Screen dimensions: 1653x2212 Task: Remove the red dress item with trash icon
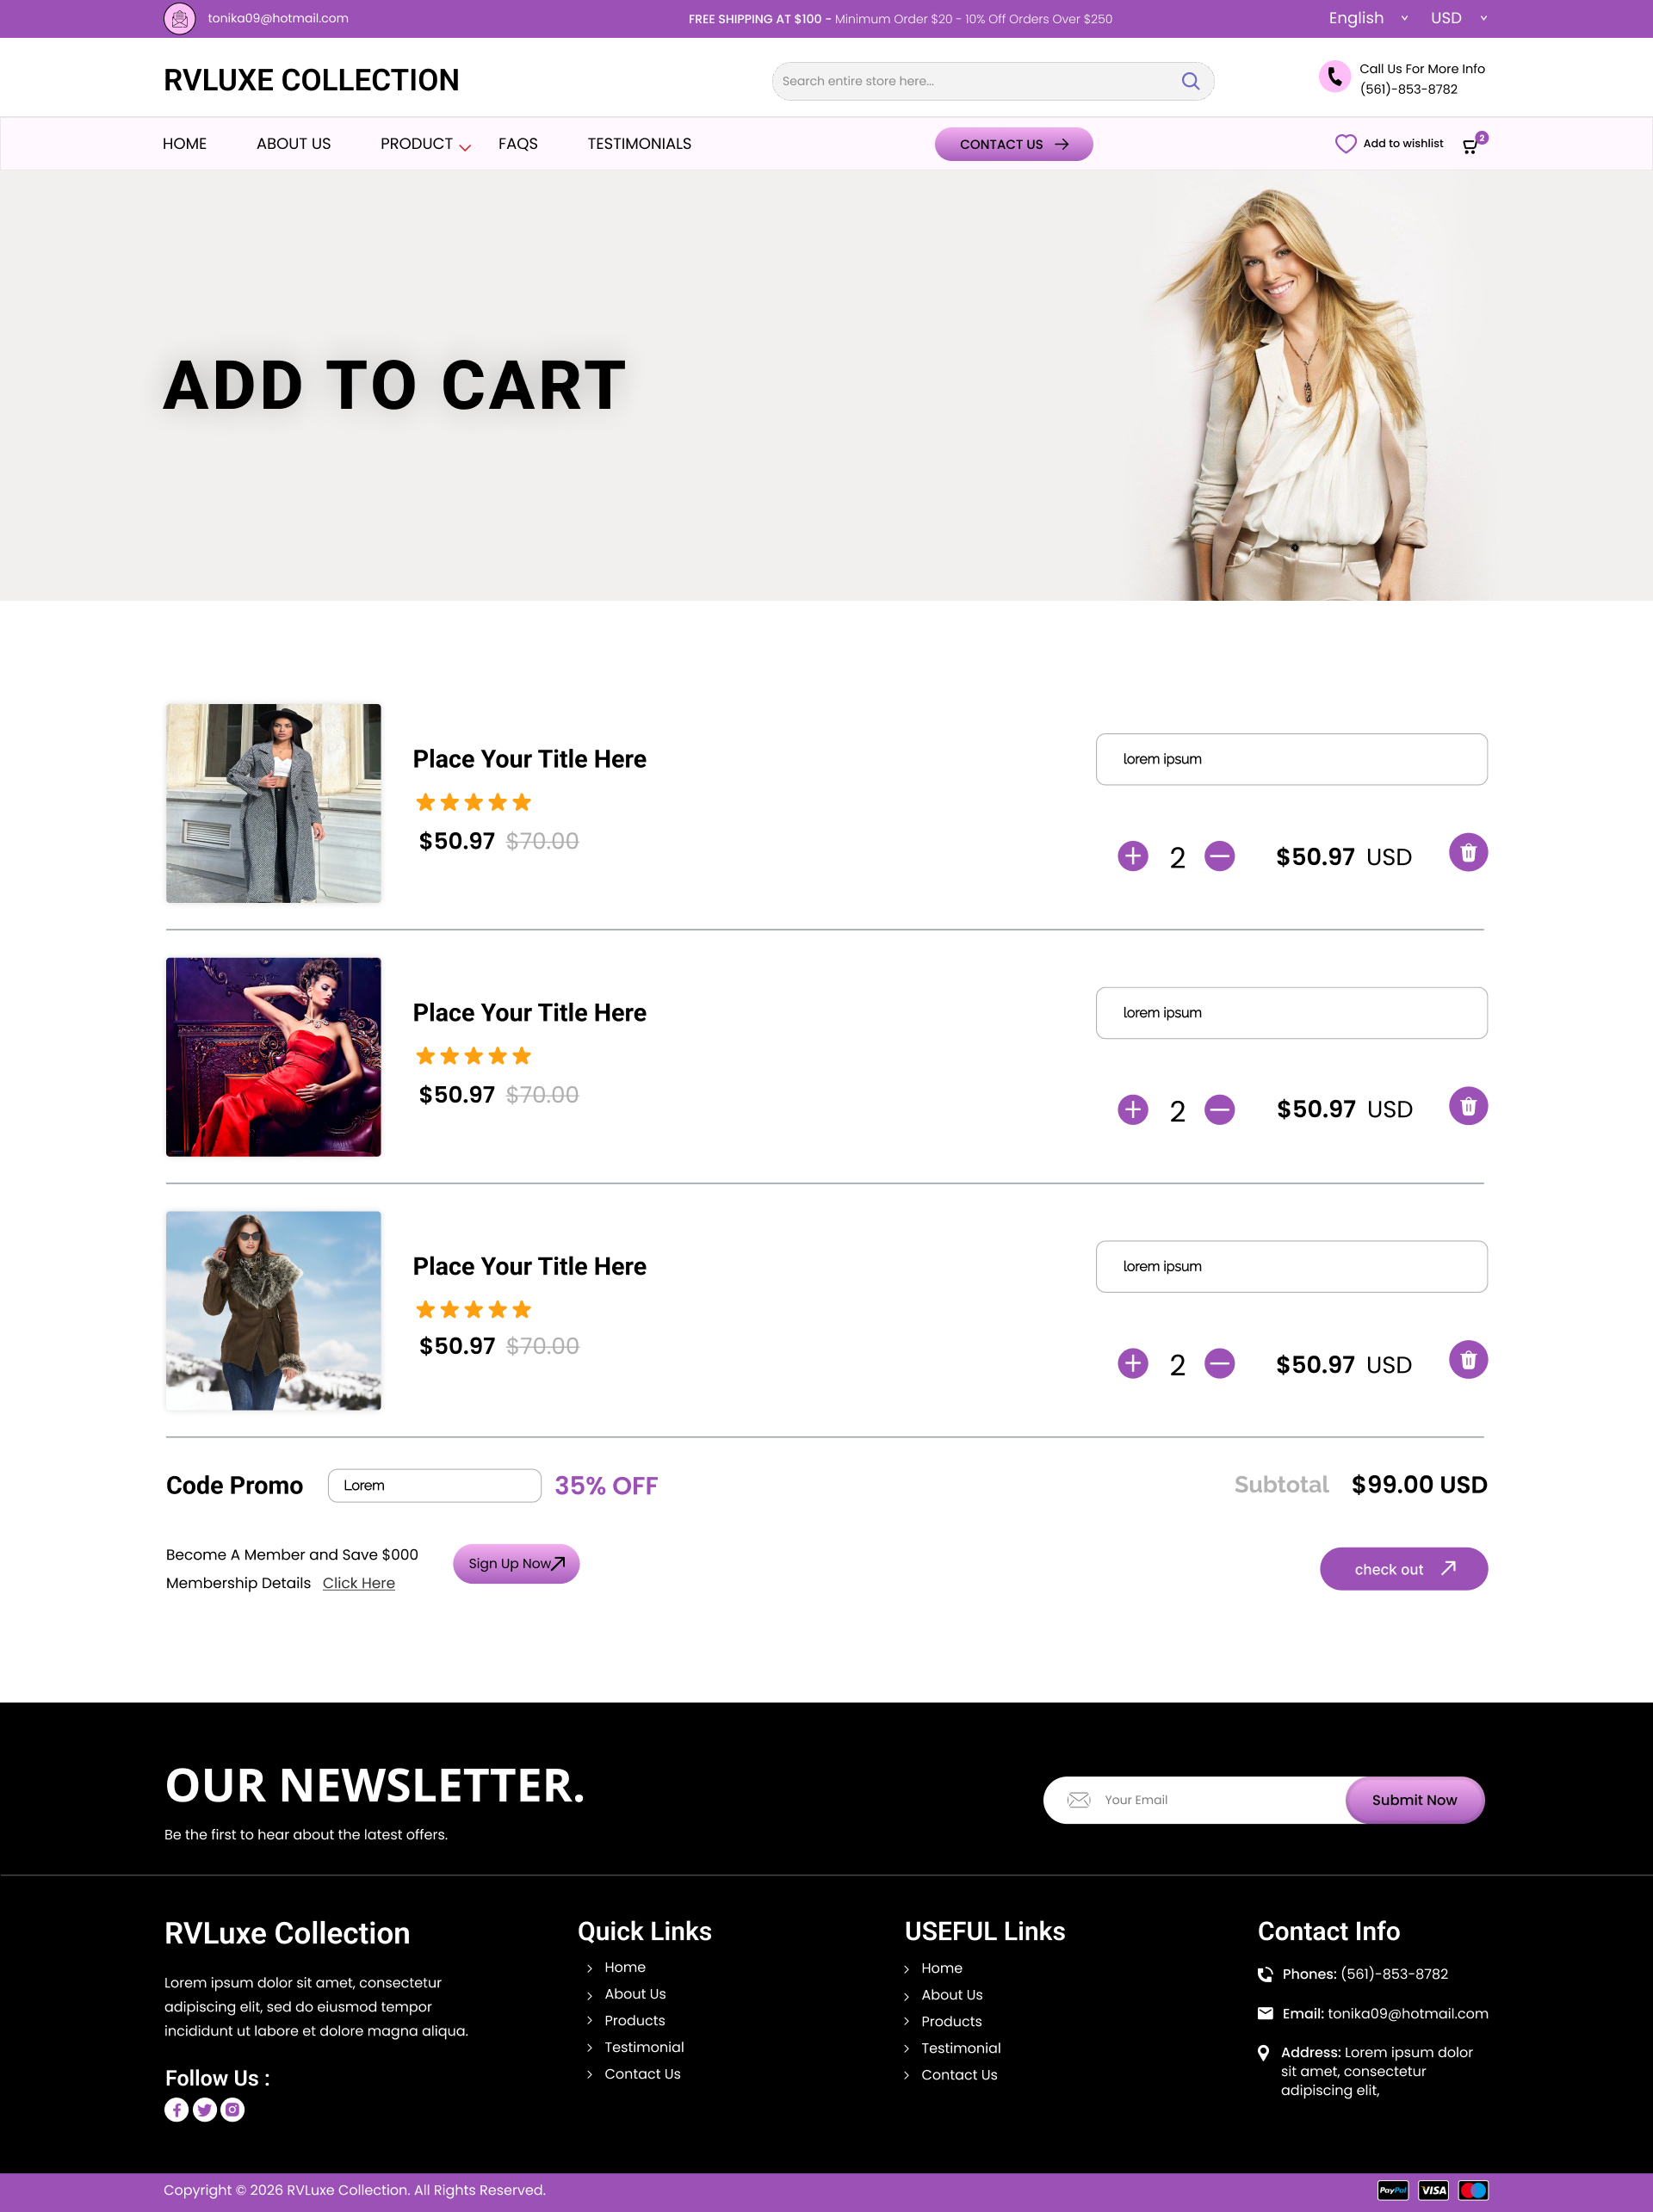1468,1106
